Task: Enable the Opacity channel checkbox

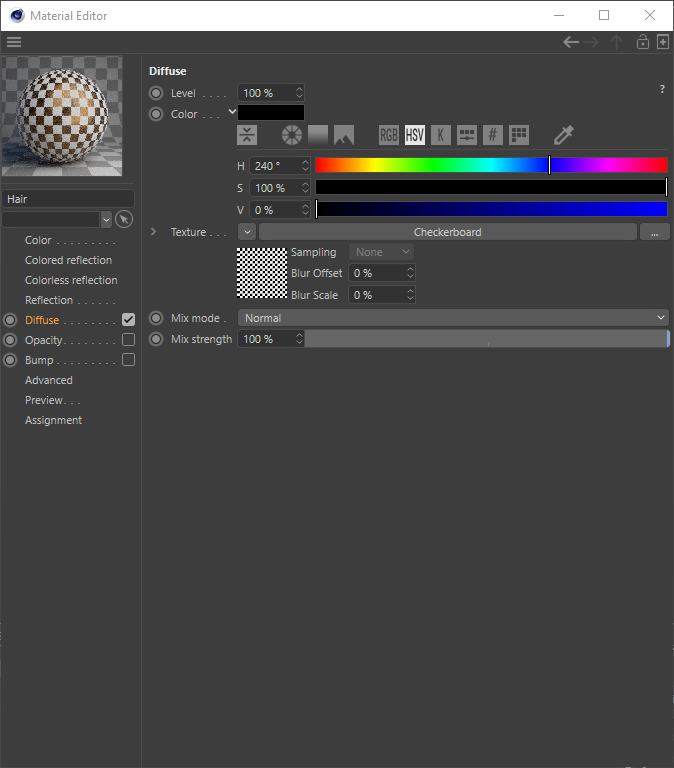Action: (x=128, y=339)
